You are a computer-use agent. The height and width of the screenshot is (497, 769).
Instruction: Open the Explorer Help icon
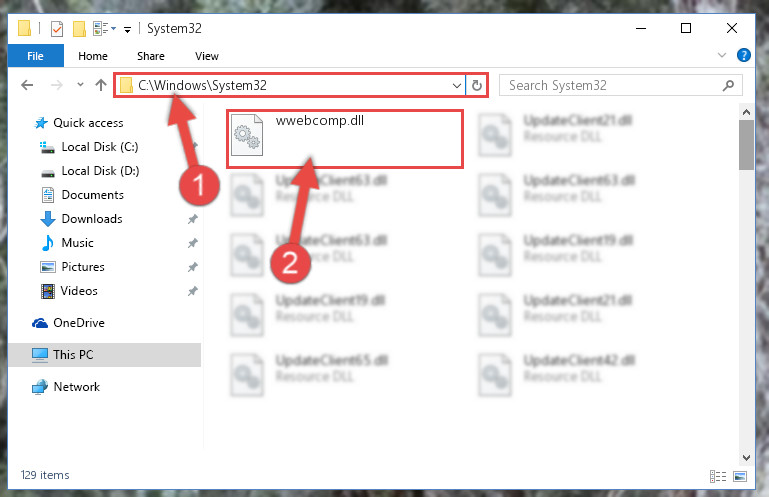[743, 55]
